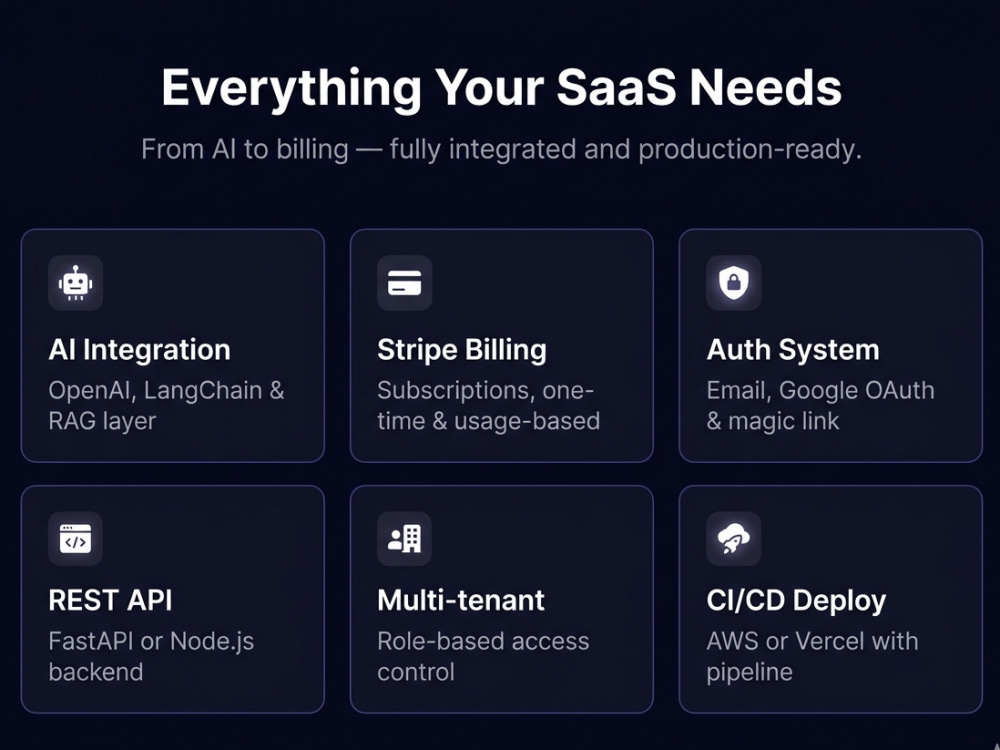Click 'Role-based access control' description
The height and width of the screenshot is (750, 1000).
(483, 656)
